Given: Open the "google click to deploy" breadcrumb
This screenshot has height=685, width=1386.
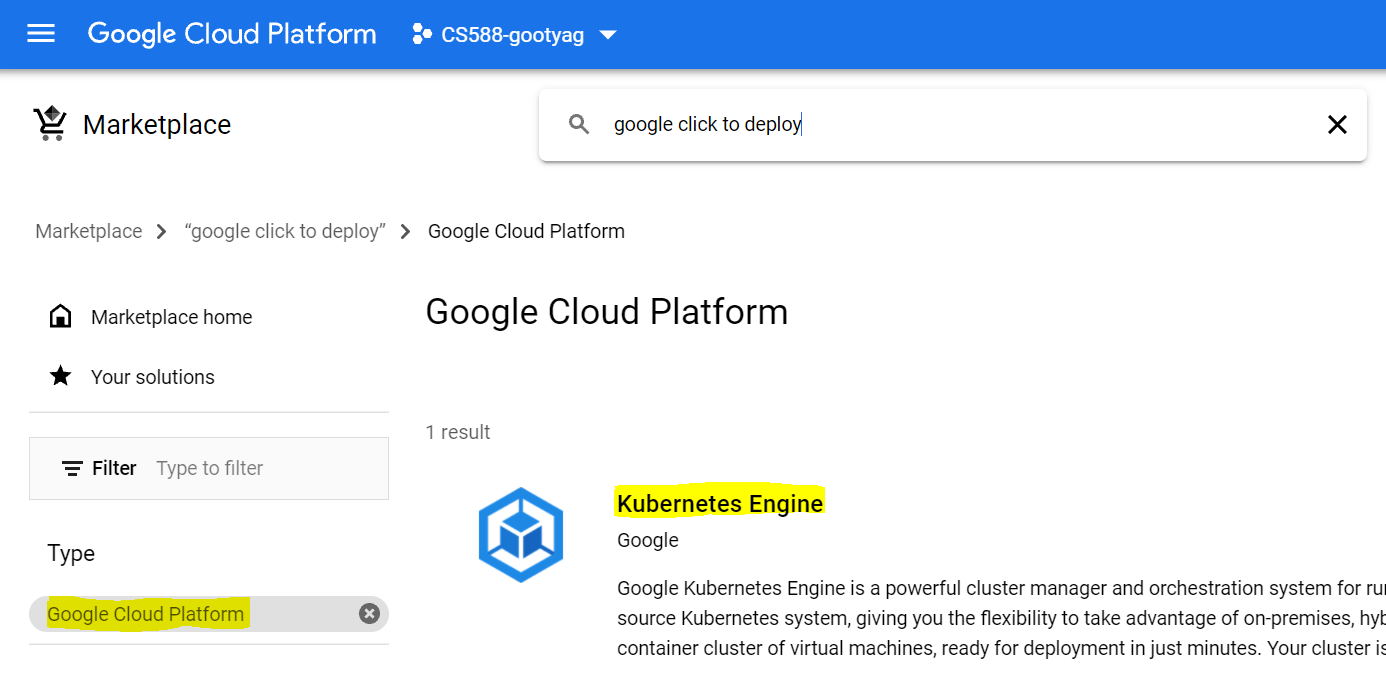Looking at the screenshot, I should [x=285, y=231].
